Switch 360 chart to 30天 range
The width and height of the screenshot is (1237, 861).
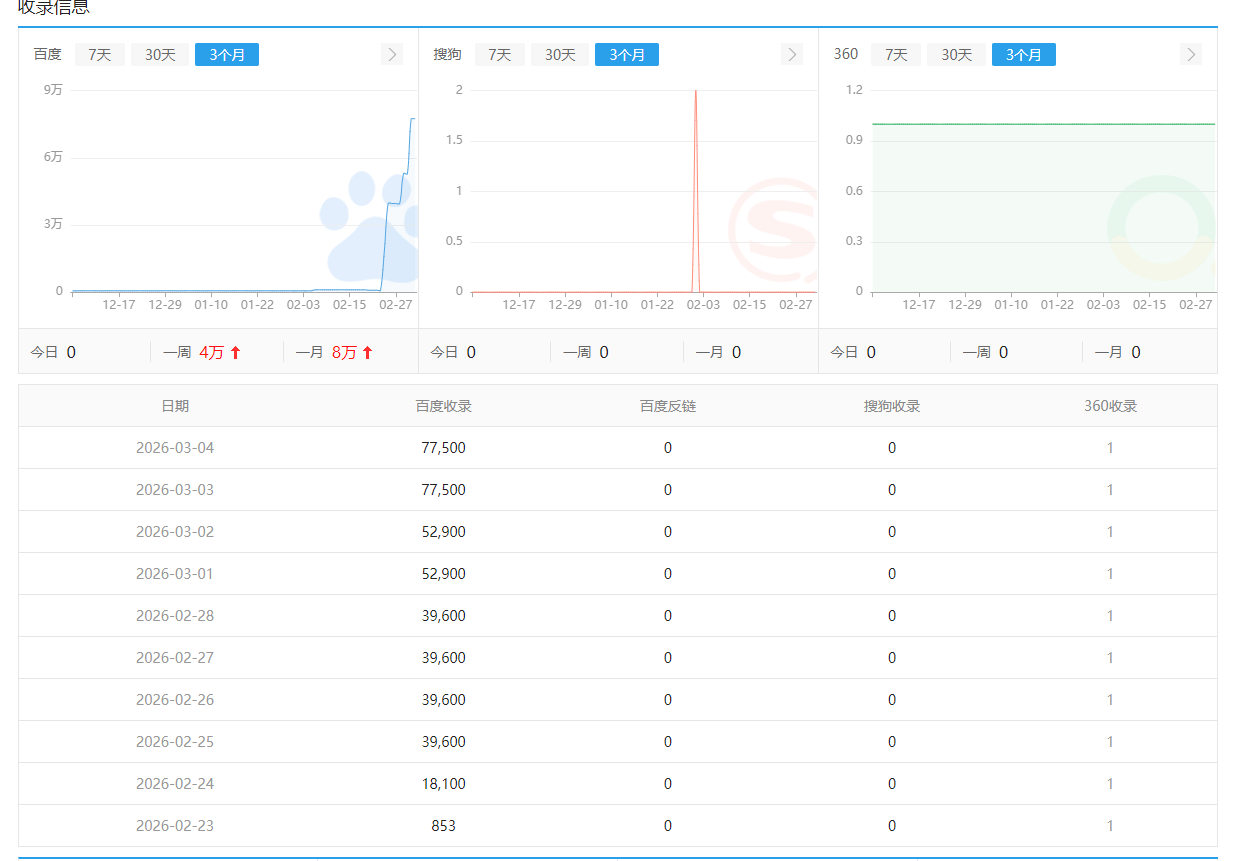pyautogui.click(x=956, y=55)
